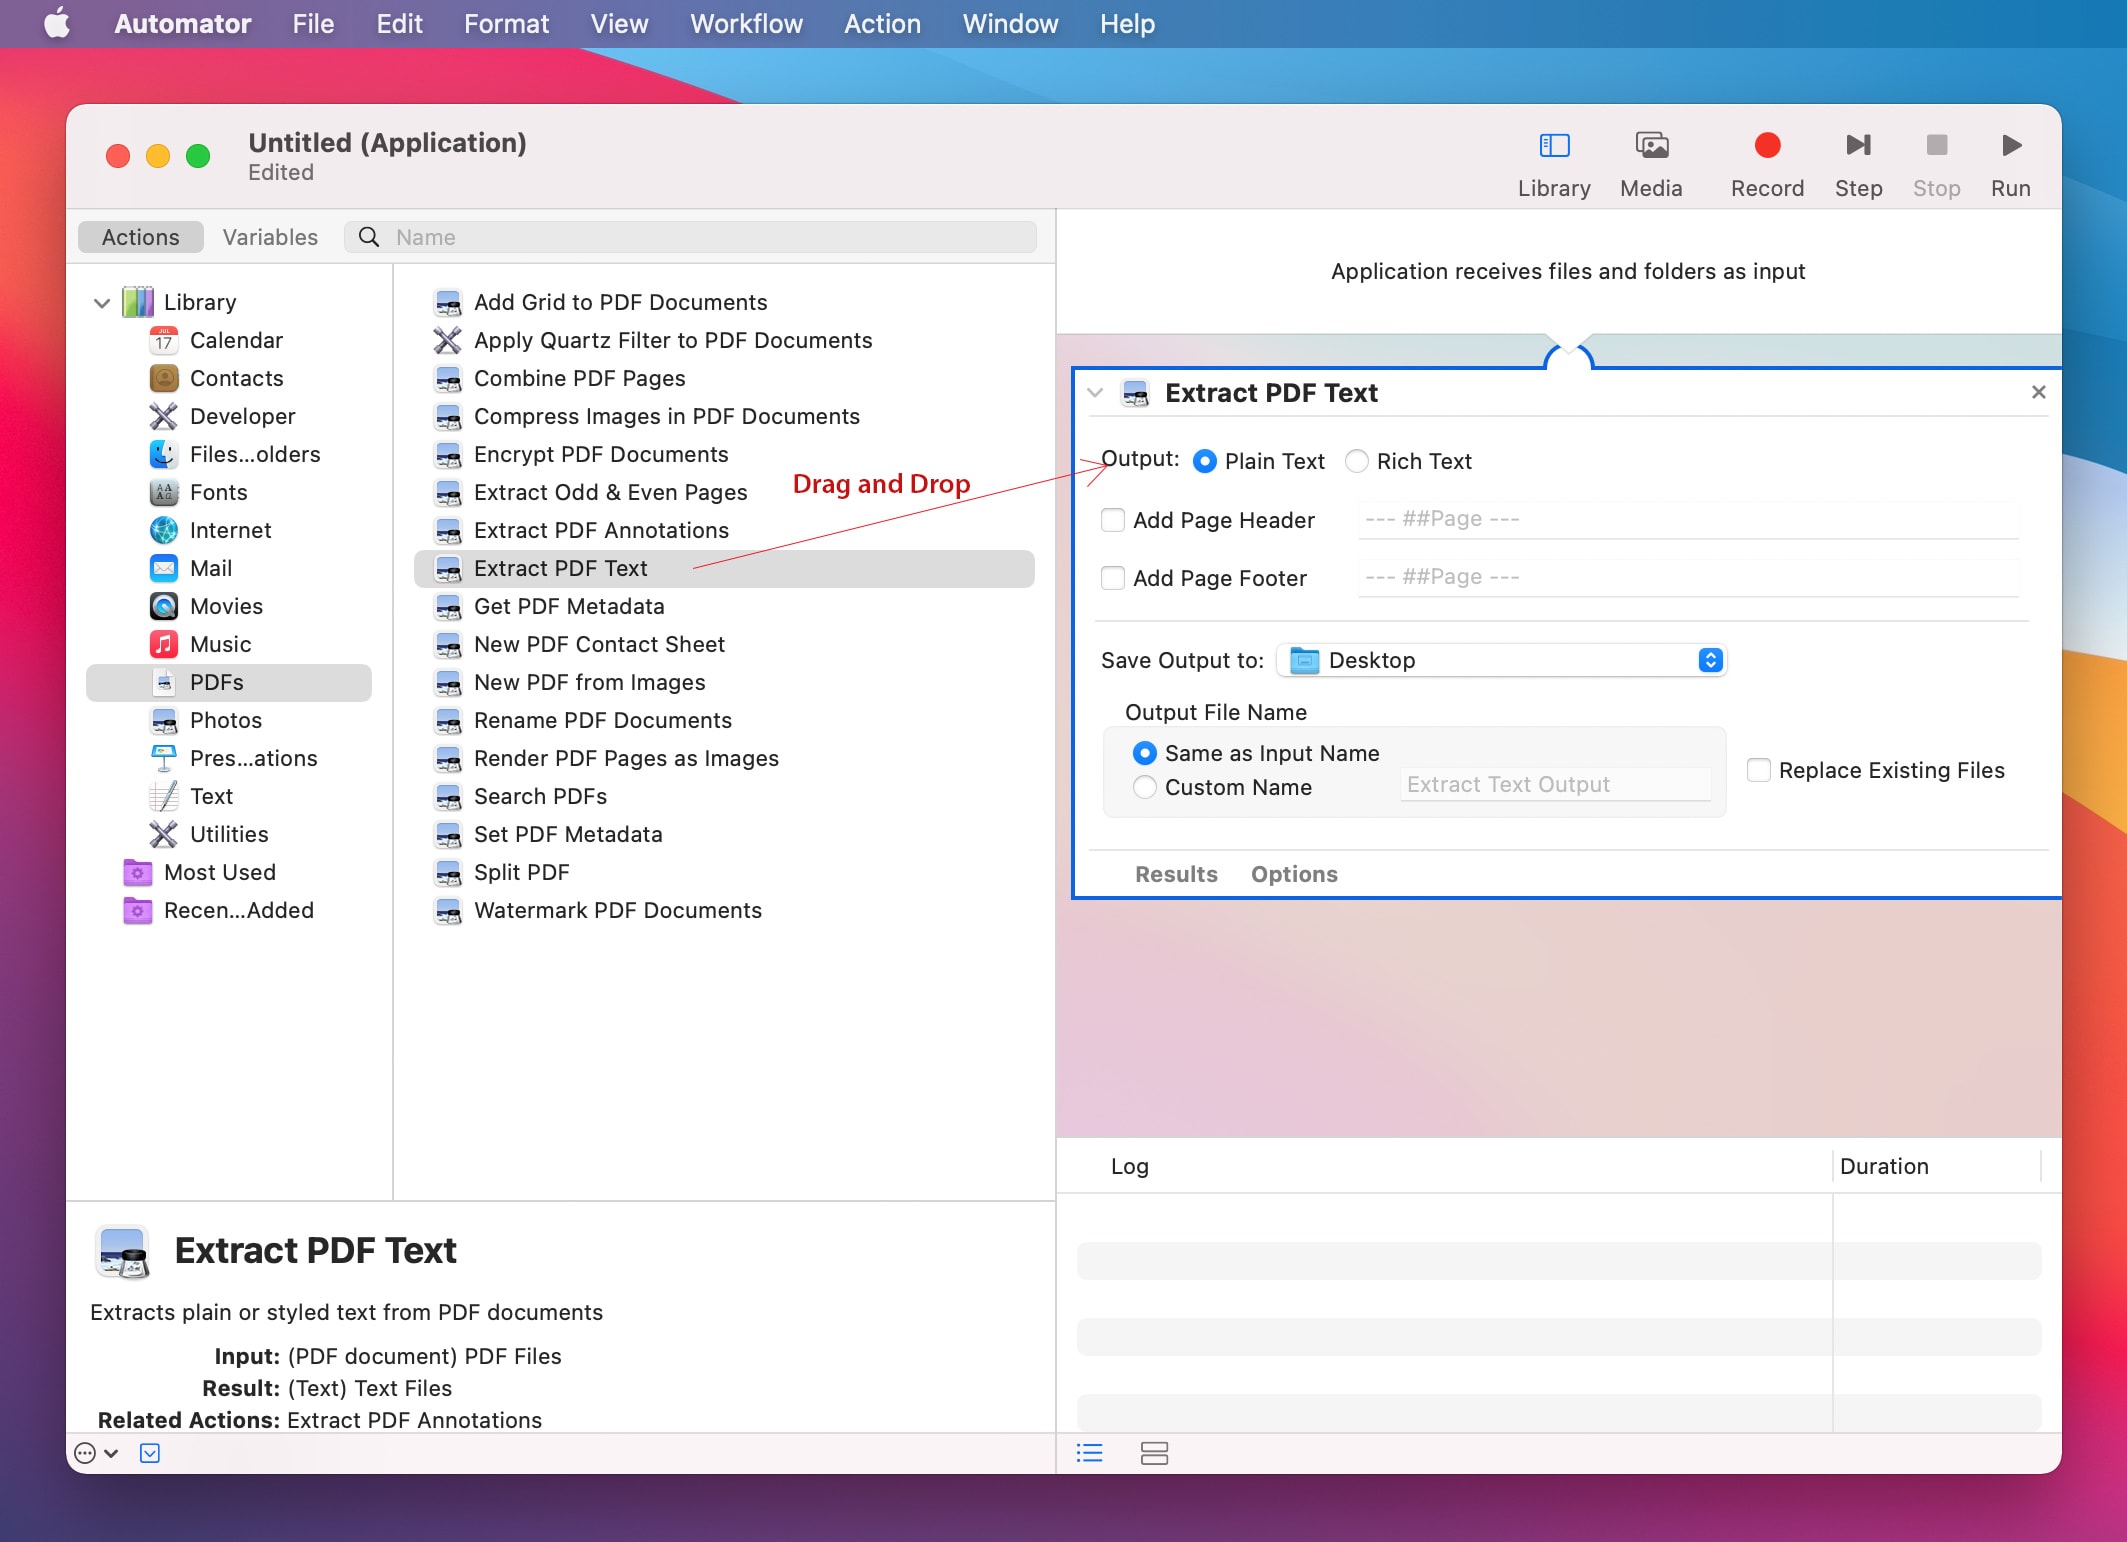Viewport: 2127px width, 1542px height.
Task: Collapse the Extract PDF Text action
Action: point(1094,393)
